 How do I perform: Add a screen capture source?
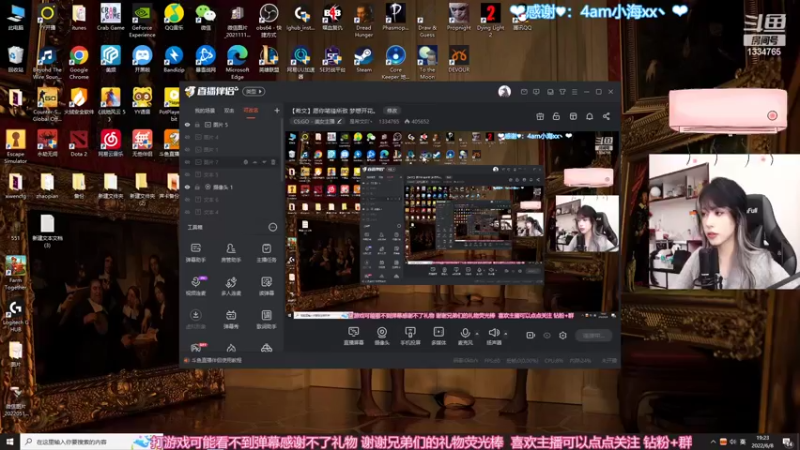pos(353,336)
